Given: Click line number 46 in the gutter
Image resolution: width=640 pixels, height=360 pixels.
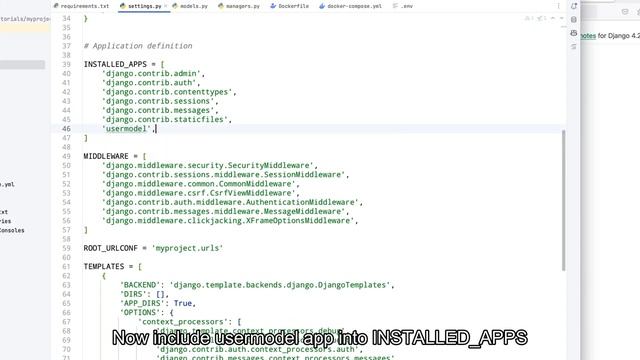Looking at the screenshot, I should point(66,129).
